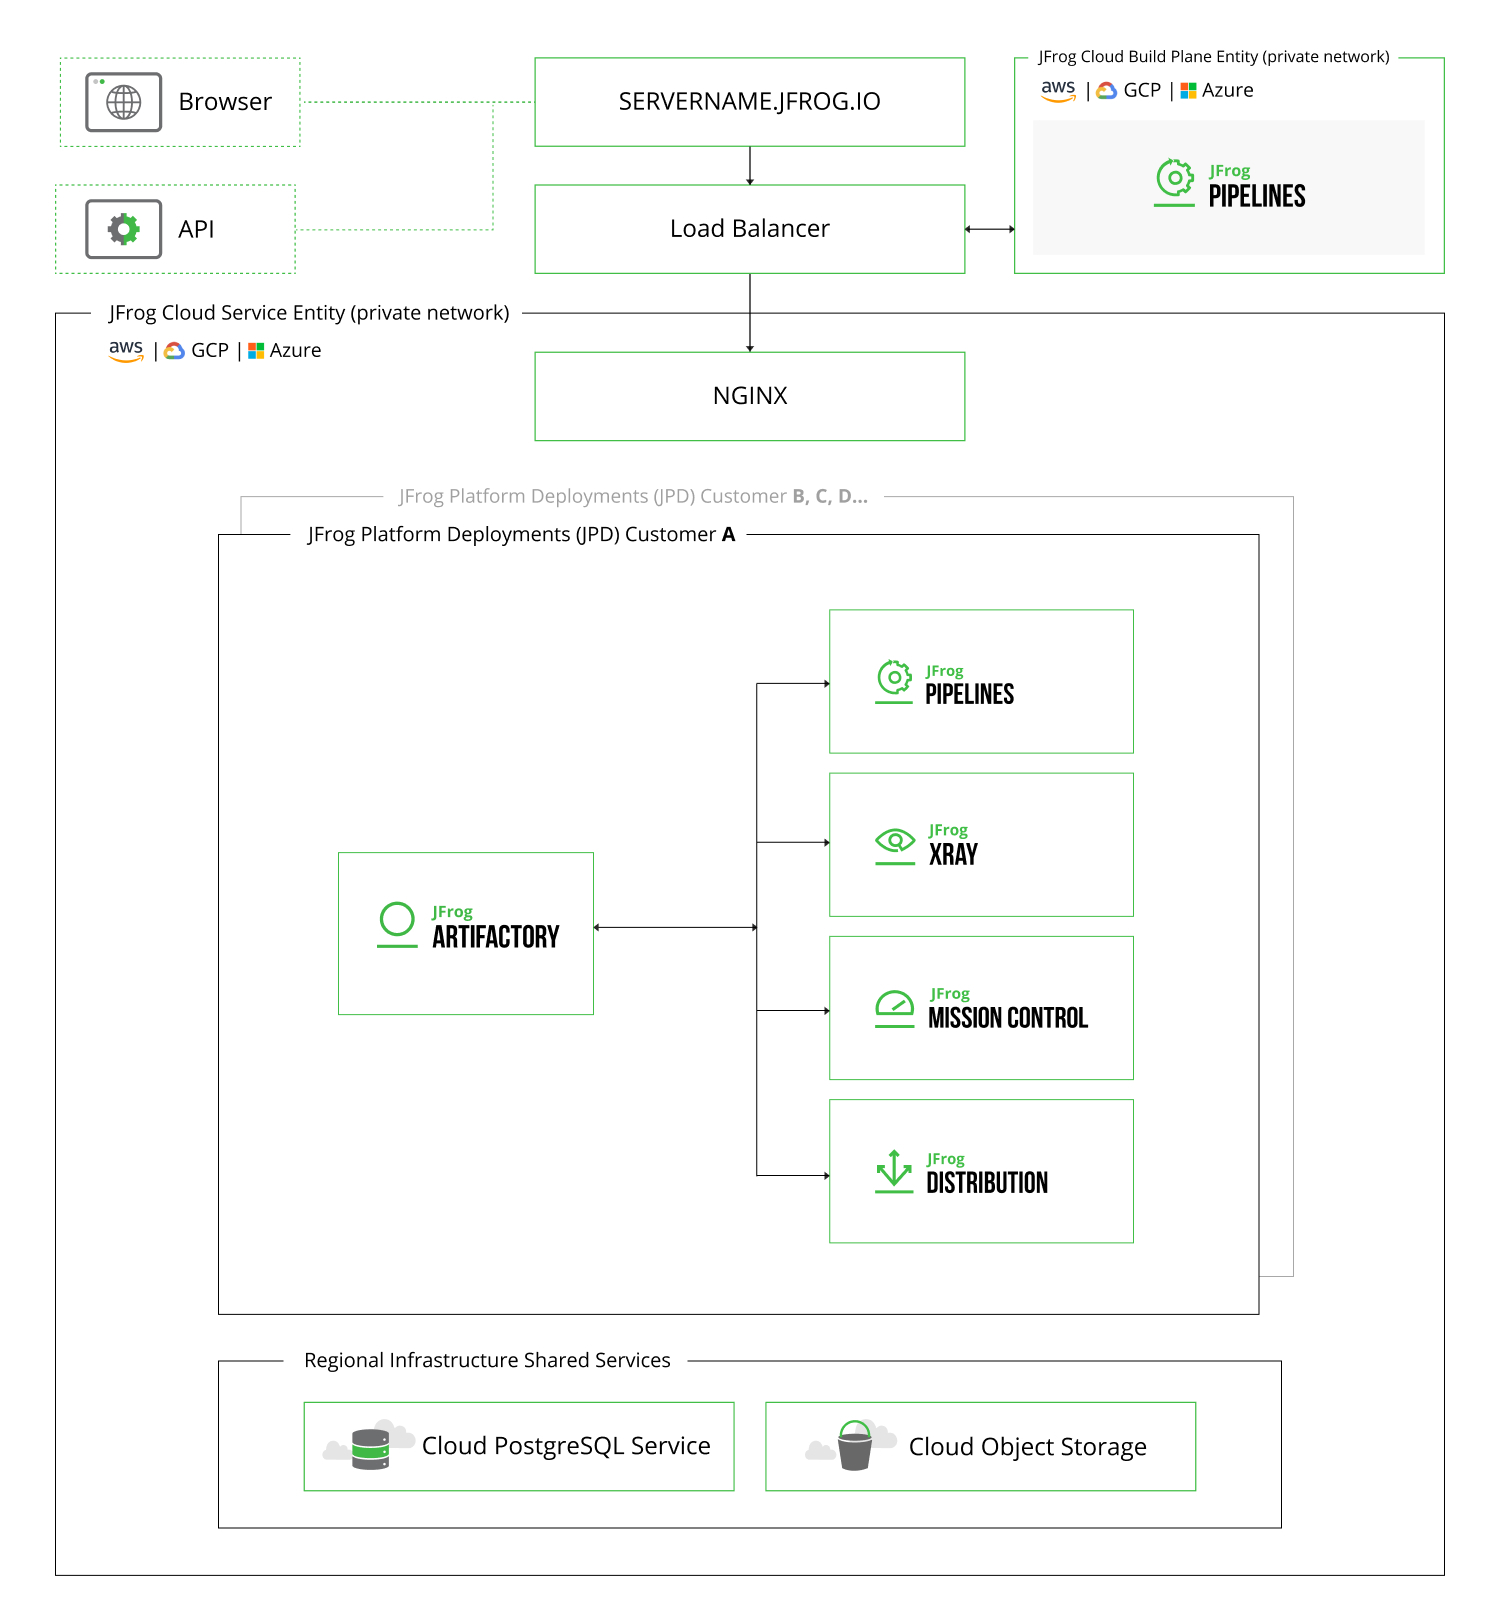Click the JFrog Platform Deployments Customer A title
This screenshot has height=1620, width=1500.
coord(521,535)
